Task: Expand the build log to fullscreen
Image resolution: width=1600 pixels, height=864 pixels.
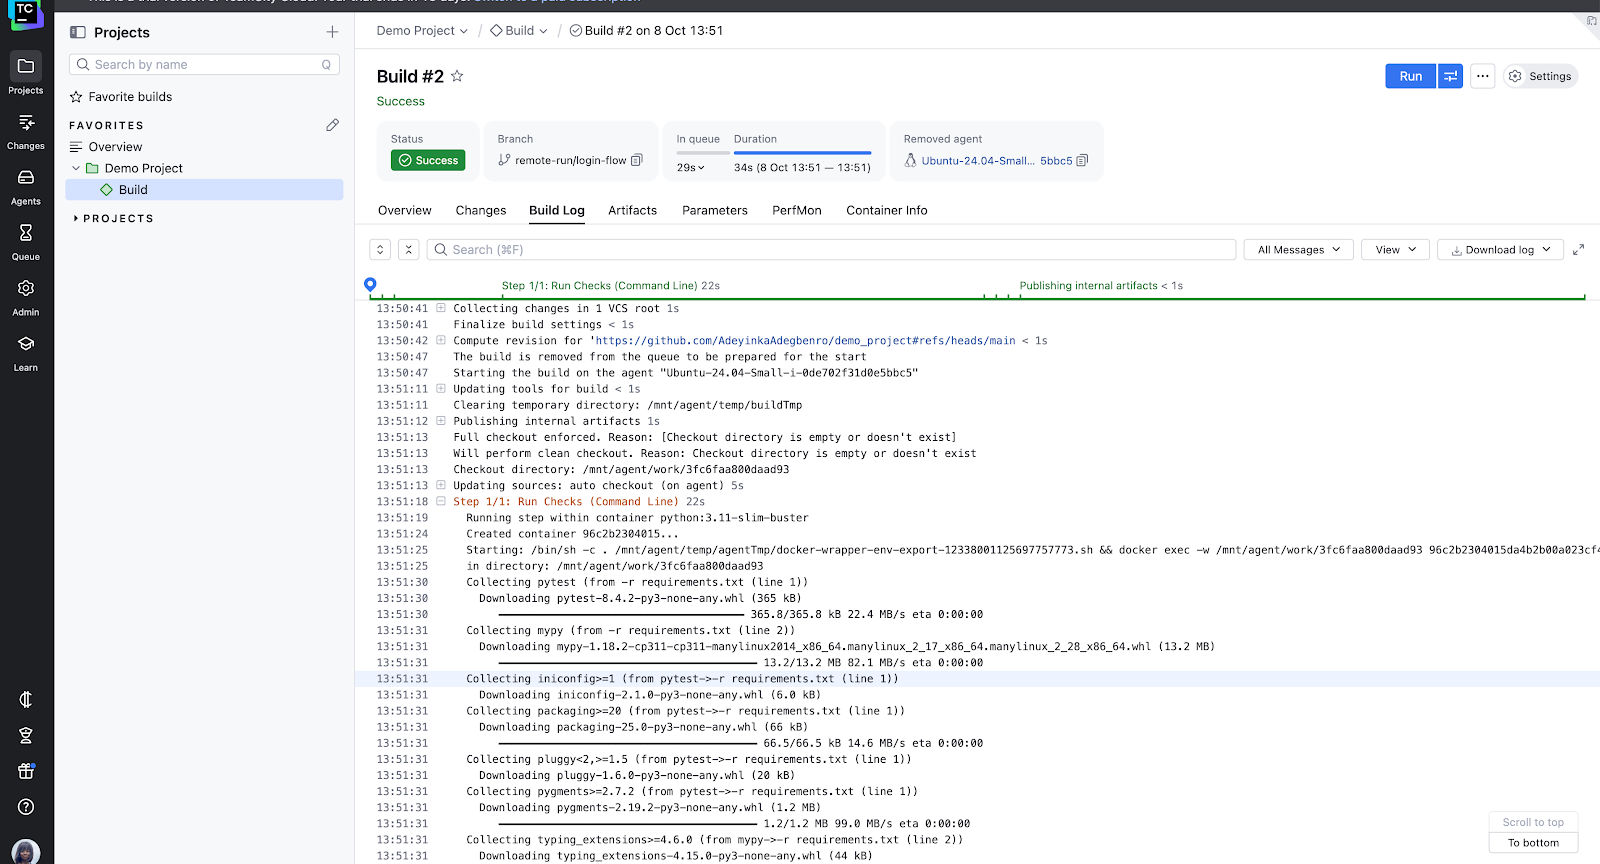Action: [1578, 250]
